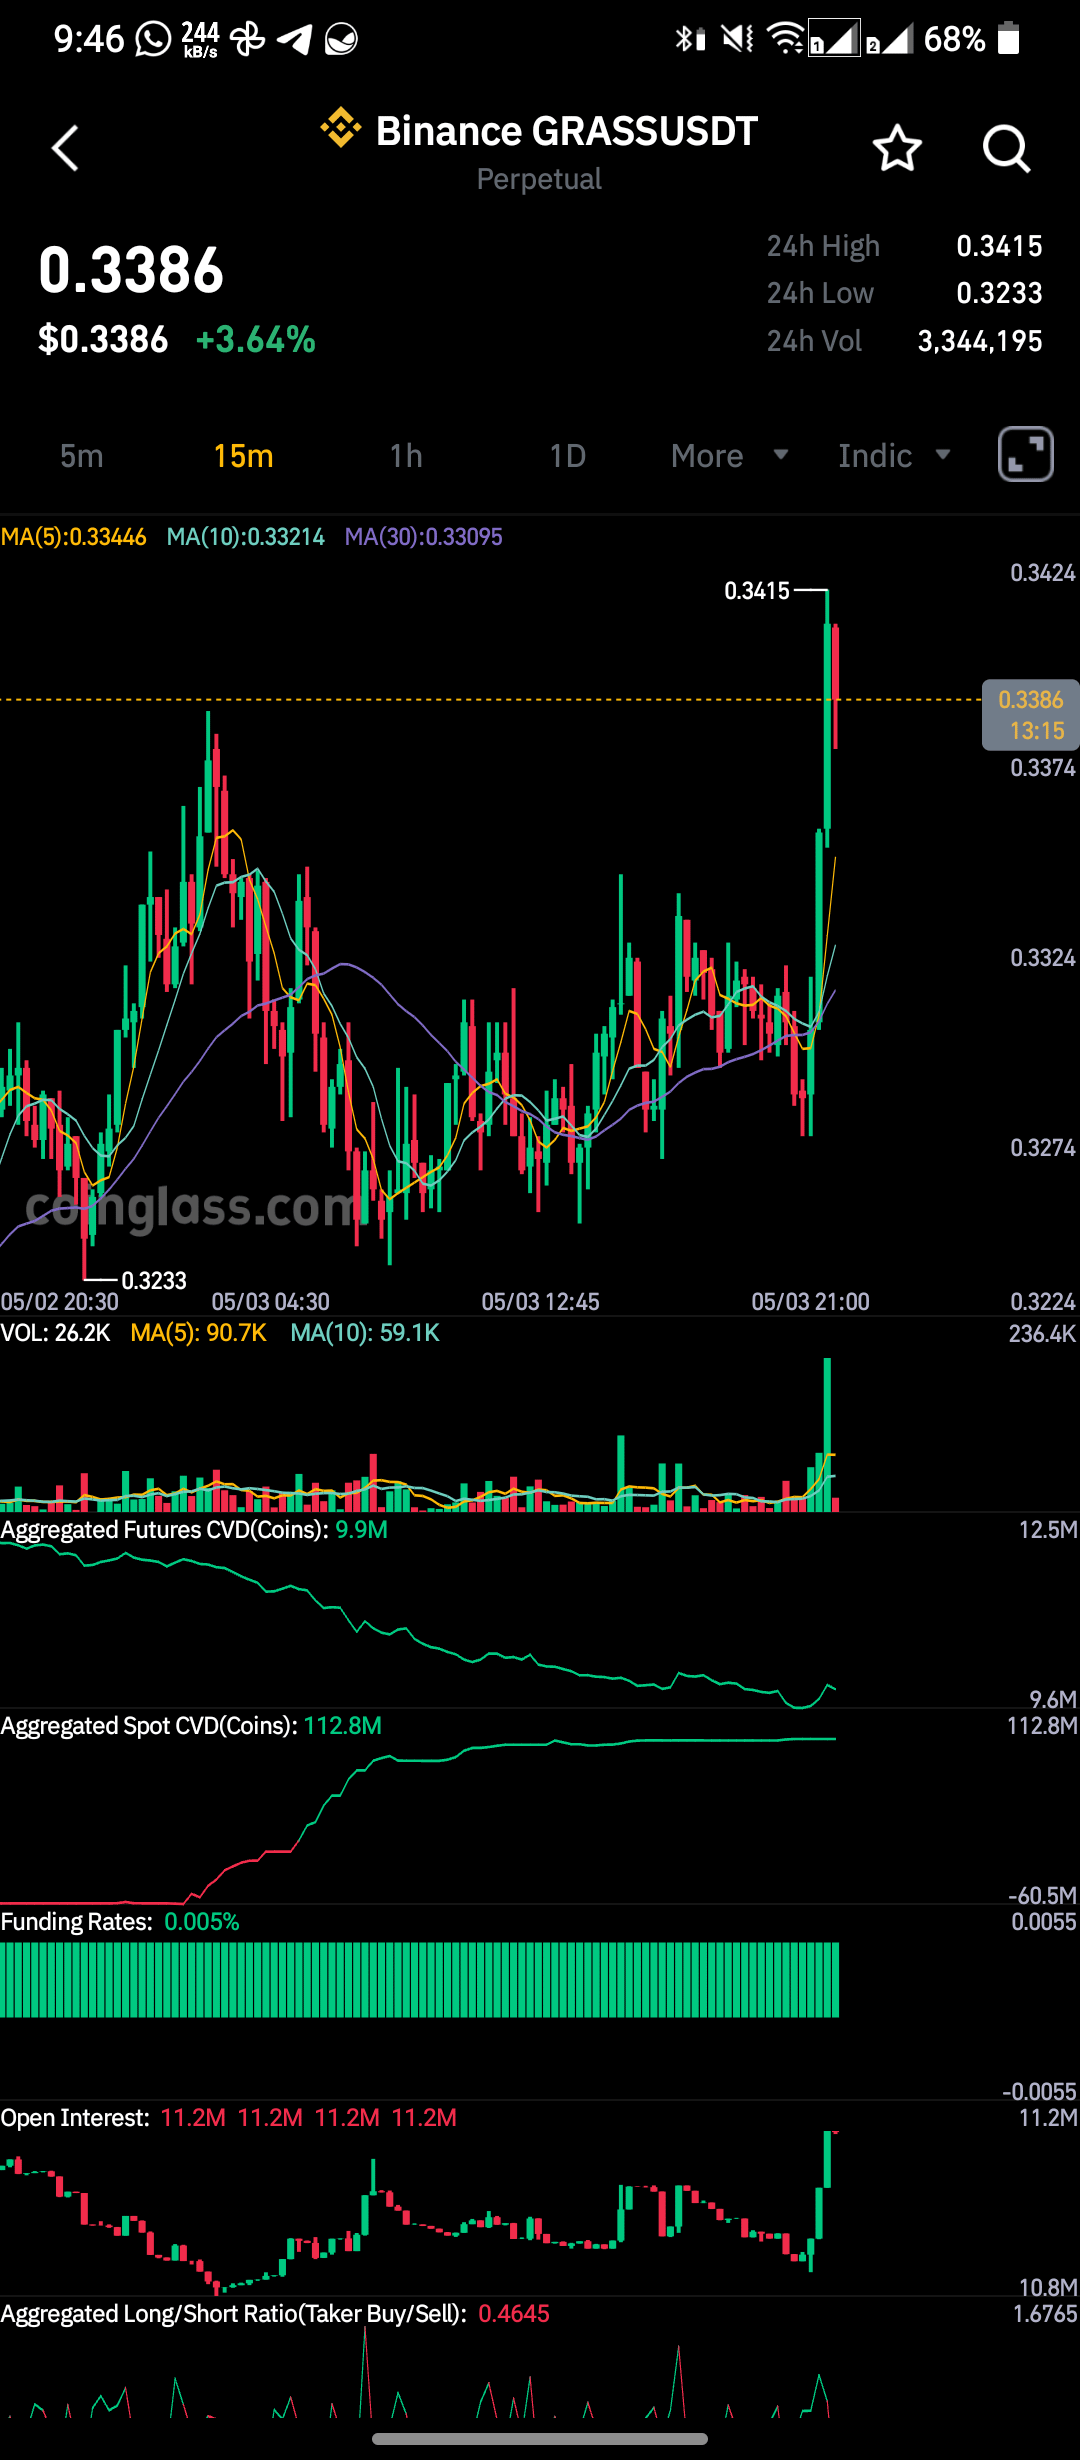Tap the 0.3274 price axis label
This screenshot has height=2460, width=1080.
tap(1043, 1148)
